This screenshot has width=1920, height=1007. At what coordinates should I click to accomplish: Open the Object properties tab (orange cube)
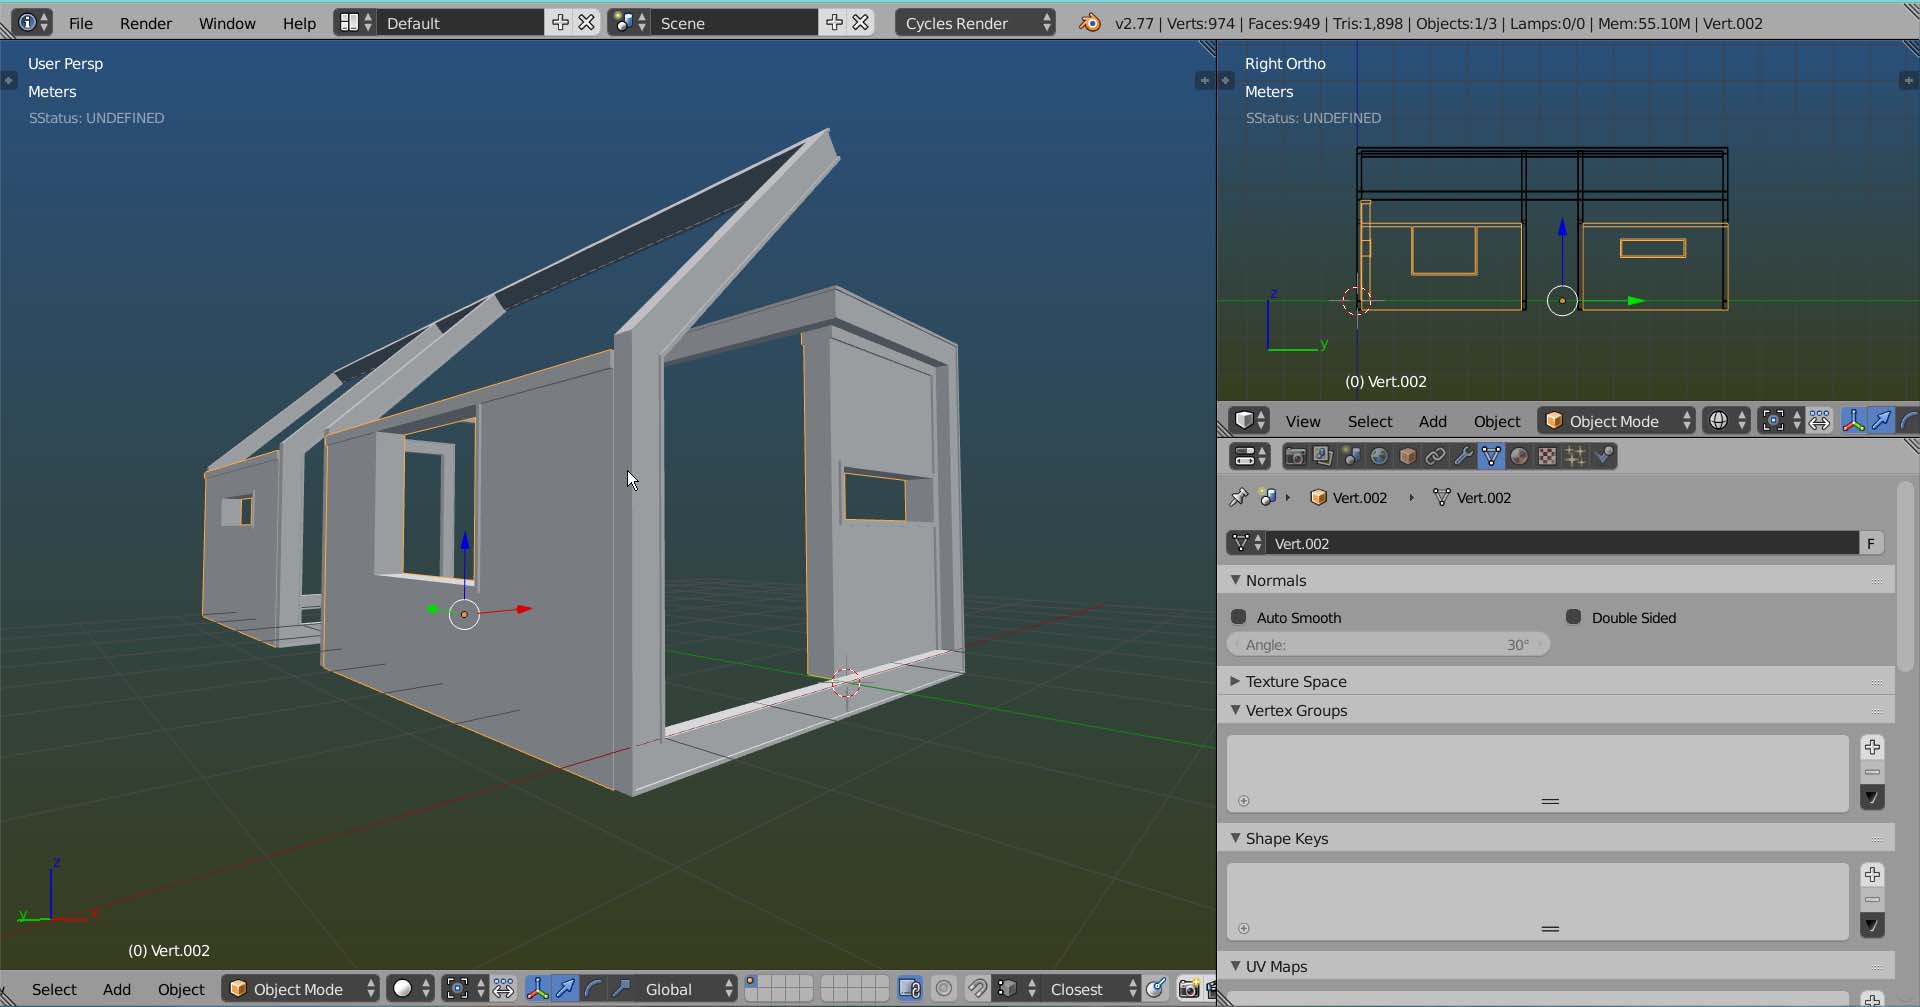[1407, 456]
